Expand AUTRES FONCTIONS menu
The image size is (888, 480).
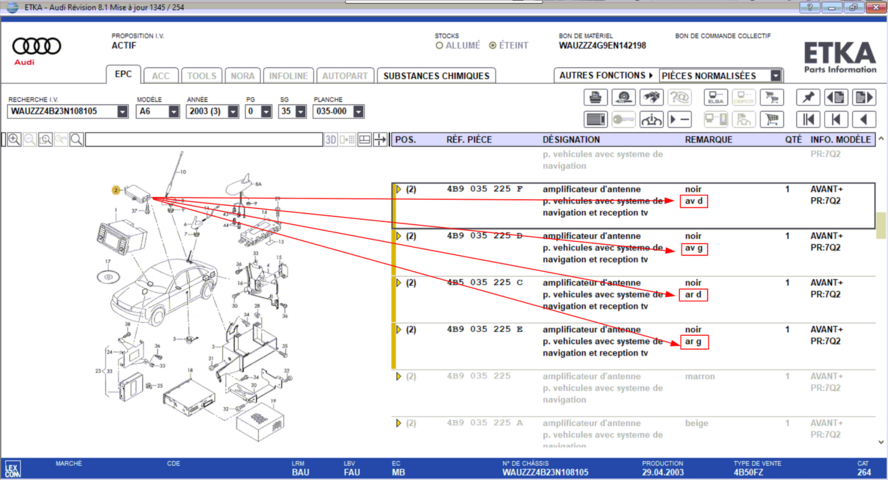pos(606,75)
